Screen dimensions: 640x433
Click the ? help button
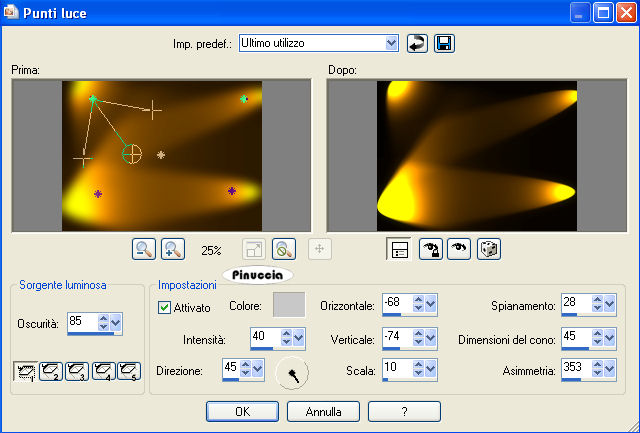[x=404, y=411]
